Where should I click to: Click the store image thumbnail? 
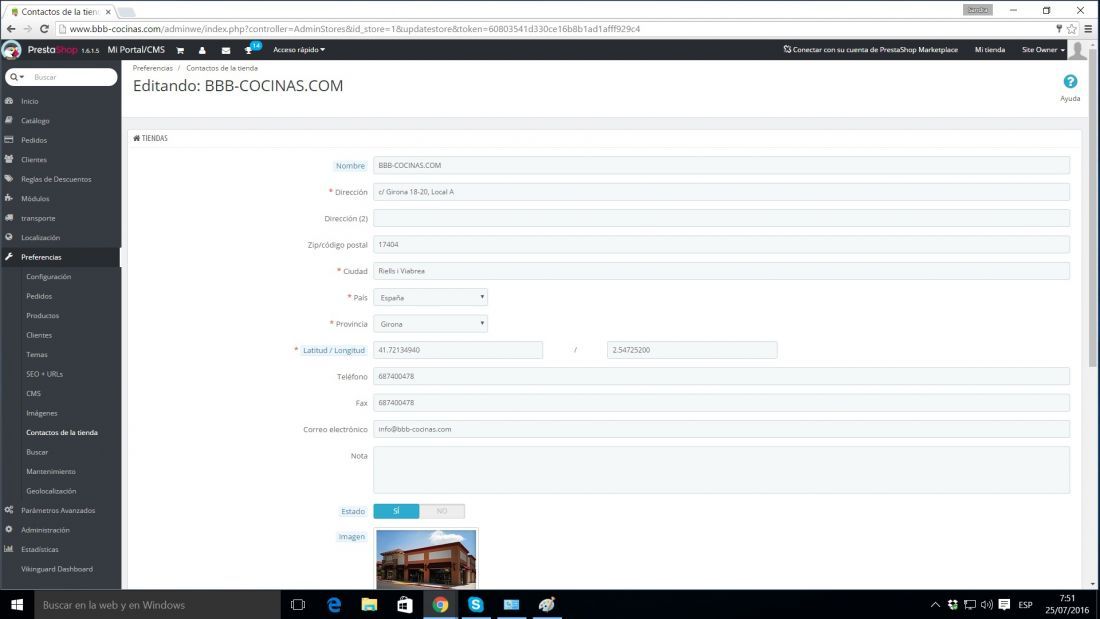tap(426, 559)
